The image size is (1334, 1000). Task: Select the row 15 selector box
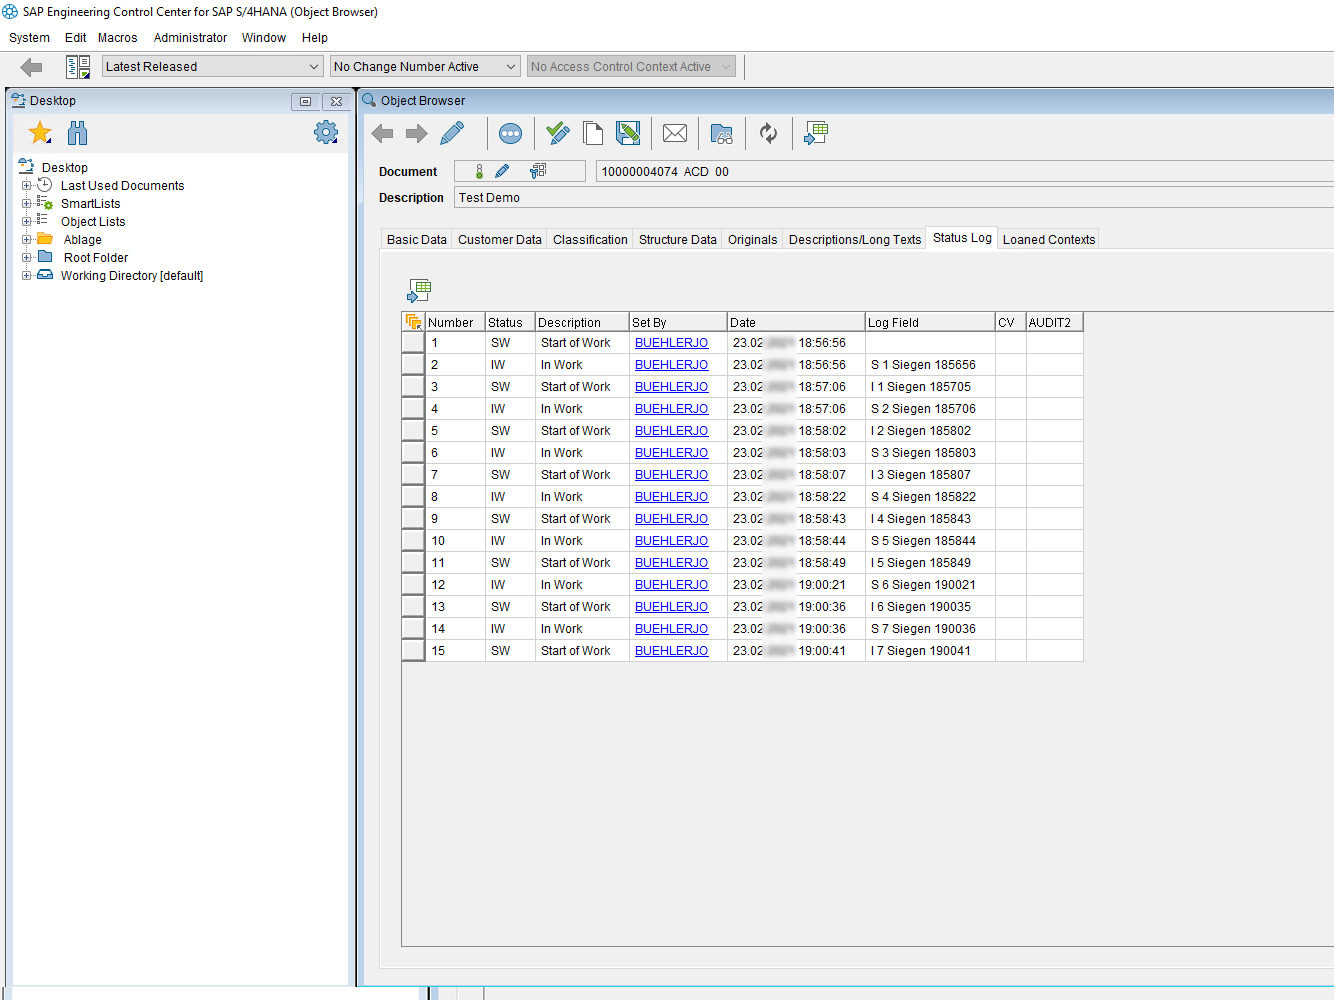(412, 651)
